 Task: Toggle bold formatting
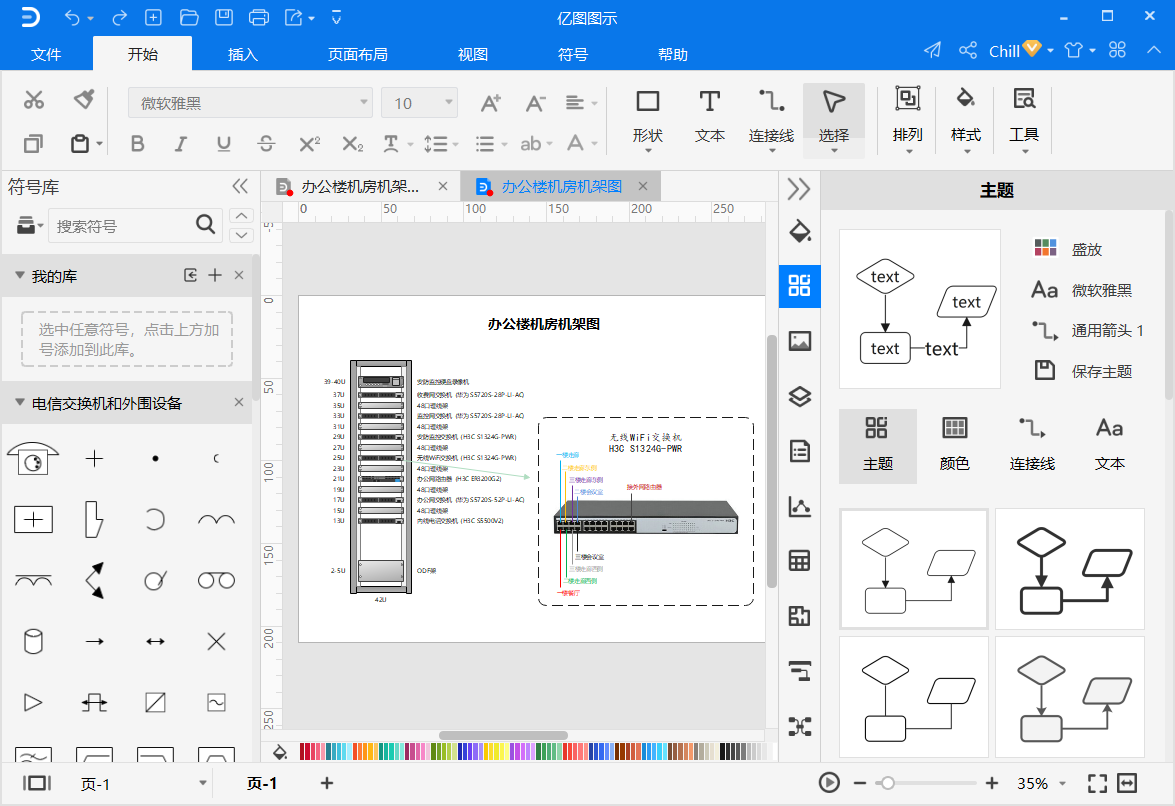point(138,144)
